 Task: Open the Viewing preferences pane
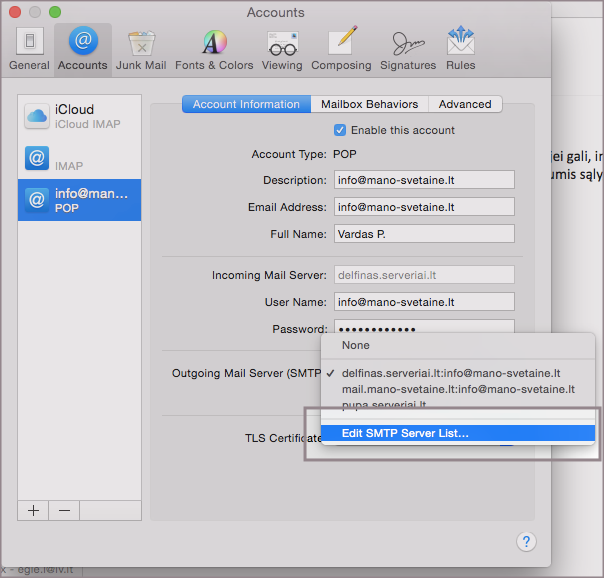tap(281, 49)
